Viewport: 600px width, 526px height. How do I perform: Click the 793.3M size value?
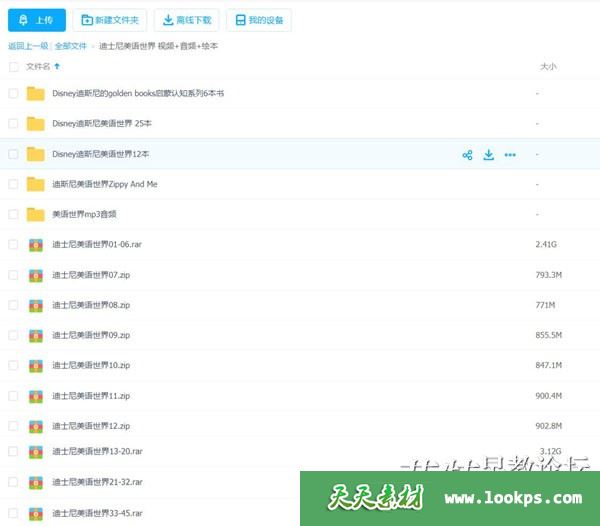(x=549, y=275)
